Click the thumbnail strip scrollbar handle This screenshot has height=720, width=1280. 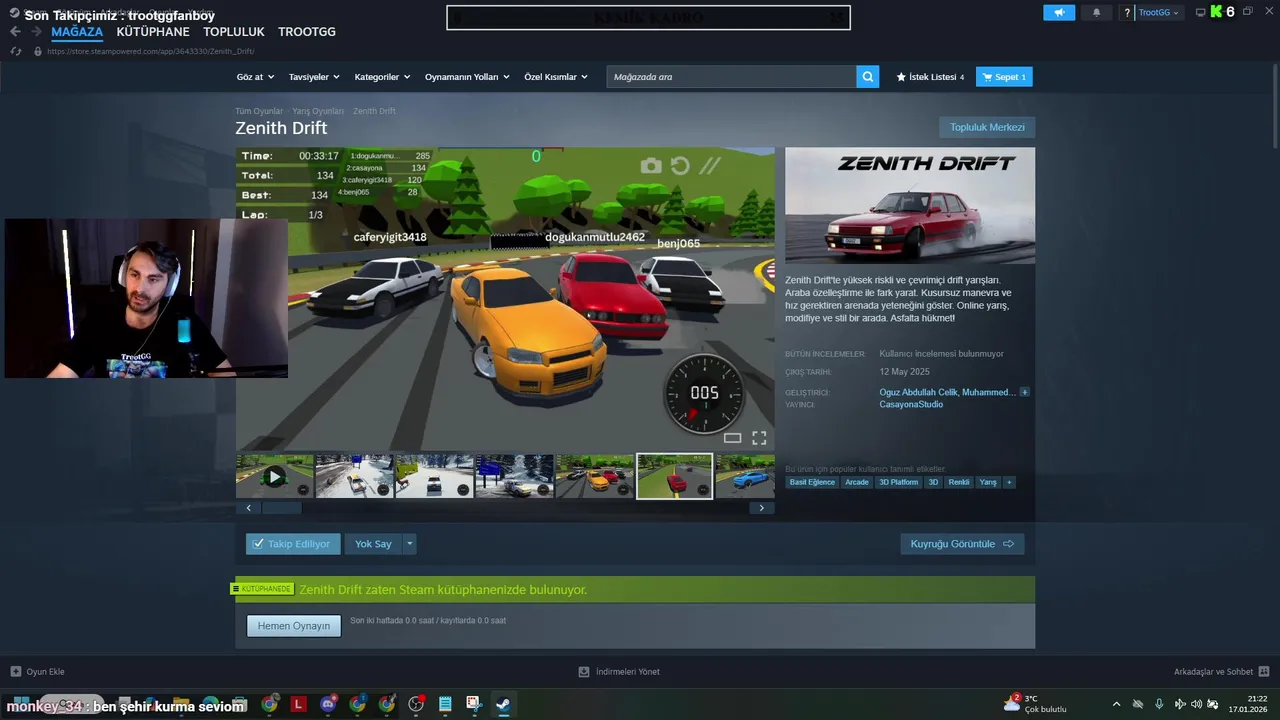coord(282,508)
